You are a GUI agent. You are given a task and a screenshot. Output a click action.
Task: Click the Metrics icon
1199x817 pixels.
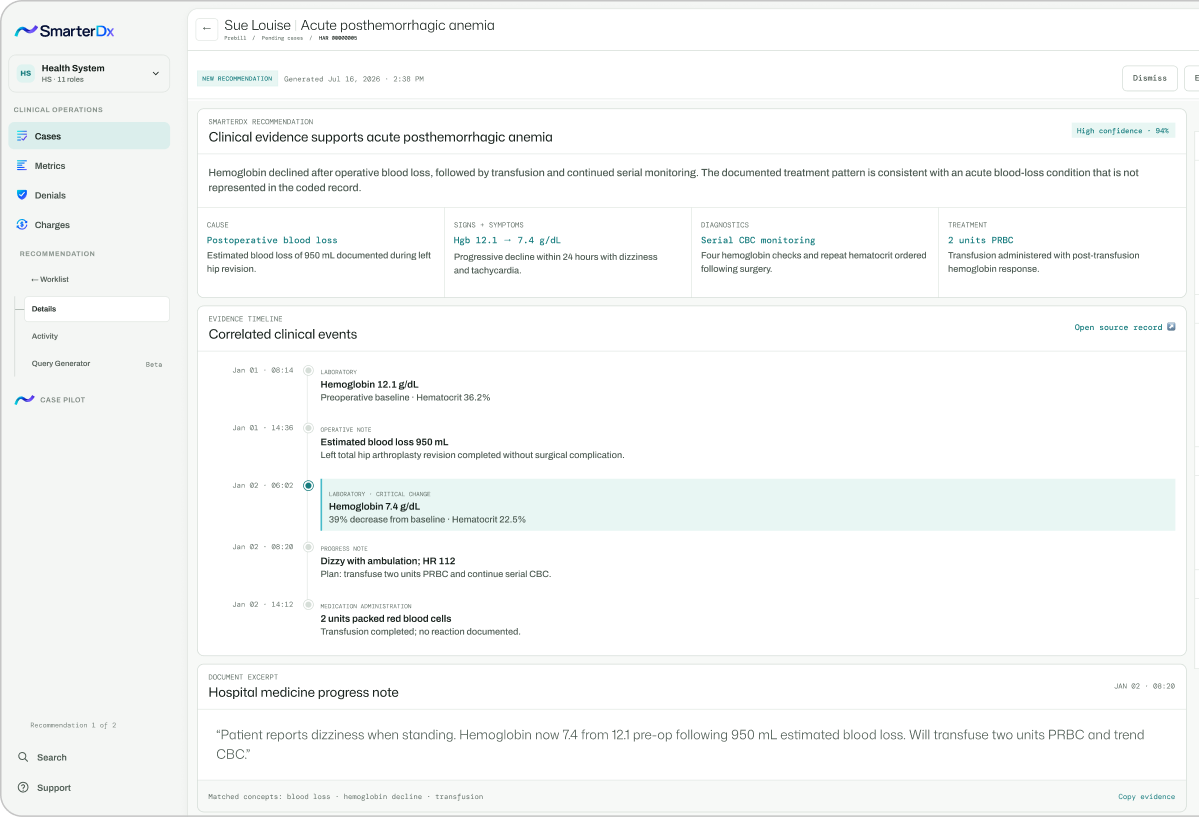(x=22, y=165)
